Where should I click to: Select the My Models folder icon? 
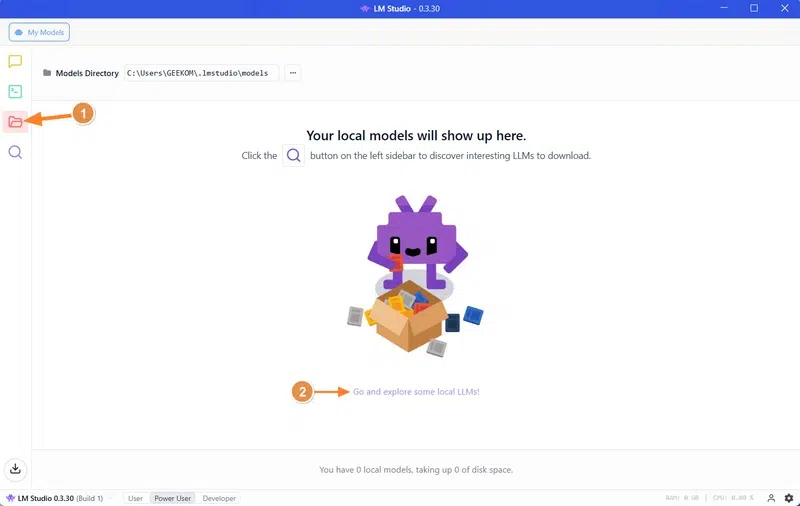pyautogui.click(x=15, y=121)
